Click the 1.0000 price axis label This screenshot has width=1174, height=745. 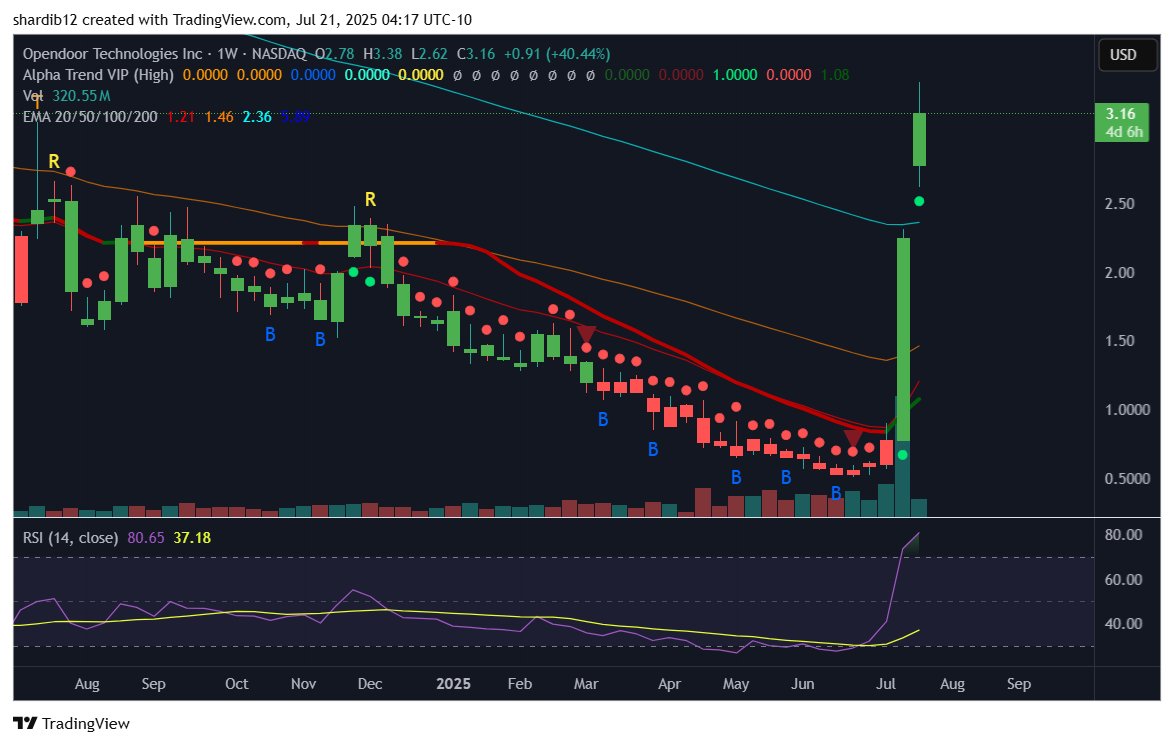point(1127,410)
